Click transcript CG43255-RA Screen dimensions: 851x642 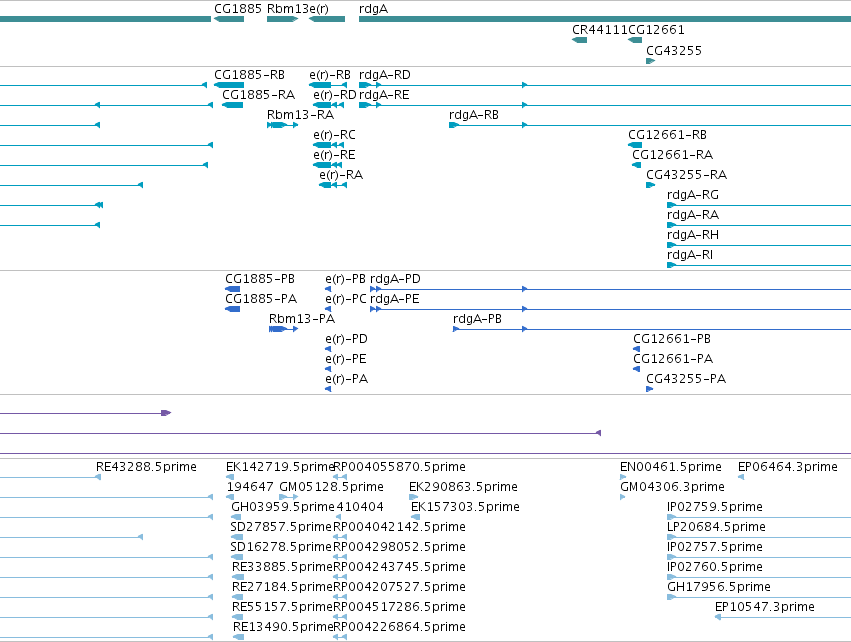click(686, 175)
